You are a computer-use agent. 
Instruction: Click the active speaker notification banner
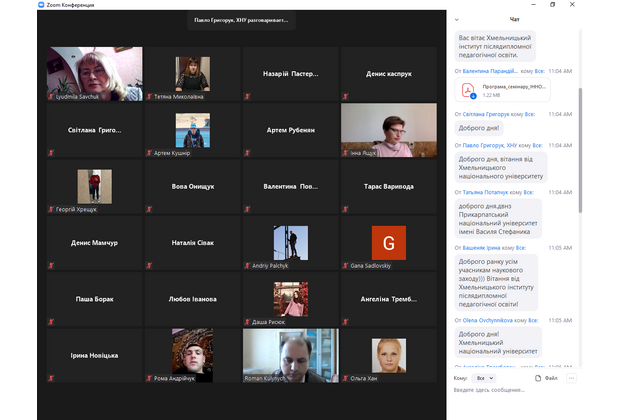tap(241, 20)
